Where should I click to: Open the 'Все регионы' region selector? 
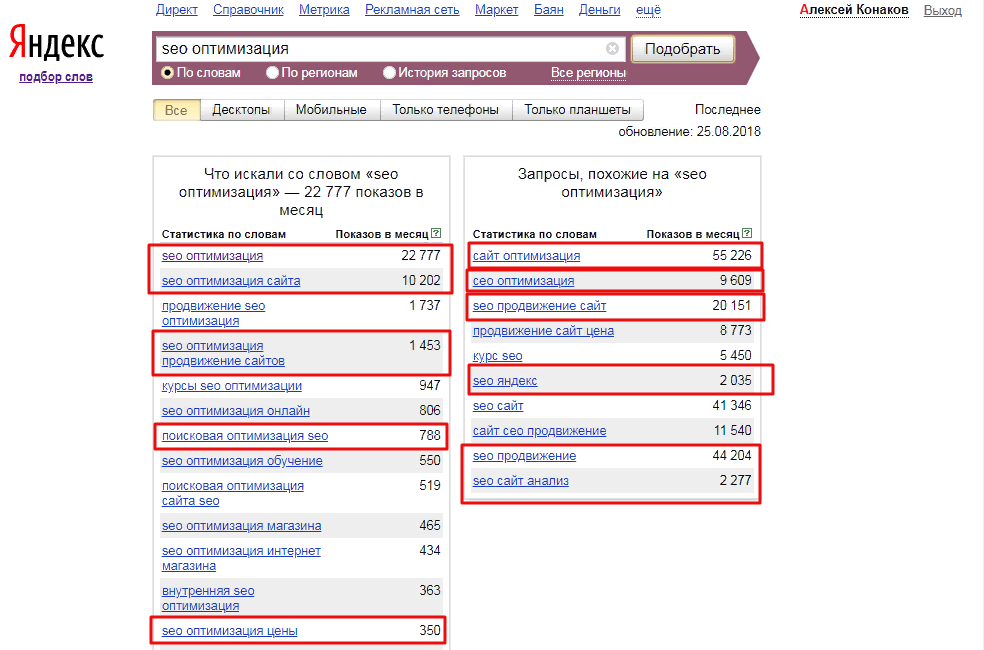[x=588, y=73]
